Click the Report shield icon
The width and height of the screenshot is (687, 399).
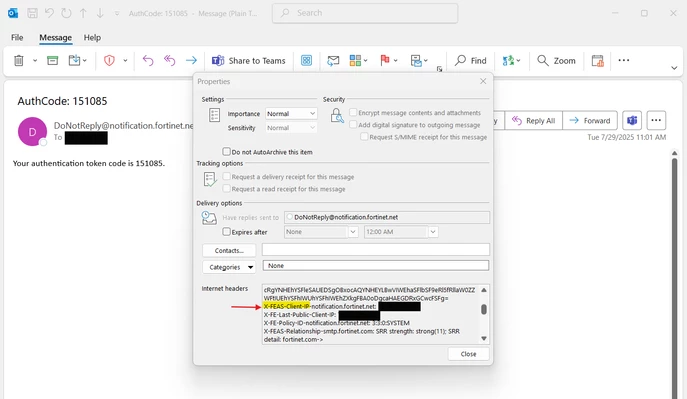point(109,60)
